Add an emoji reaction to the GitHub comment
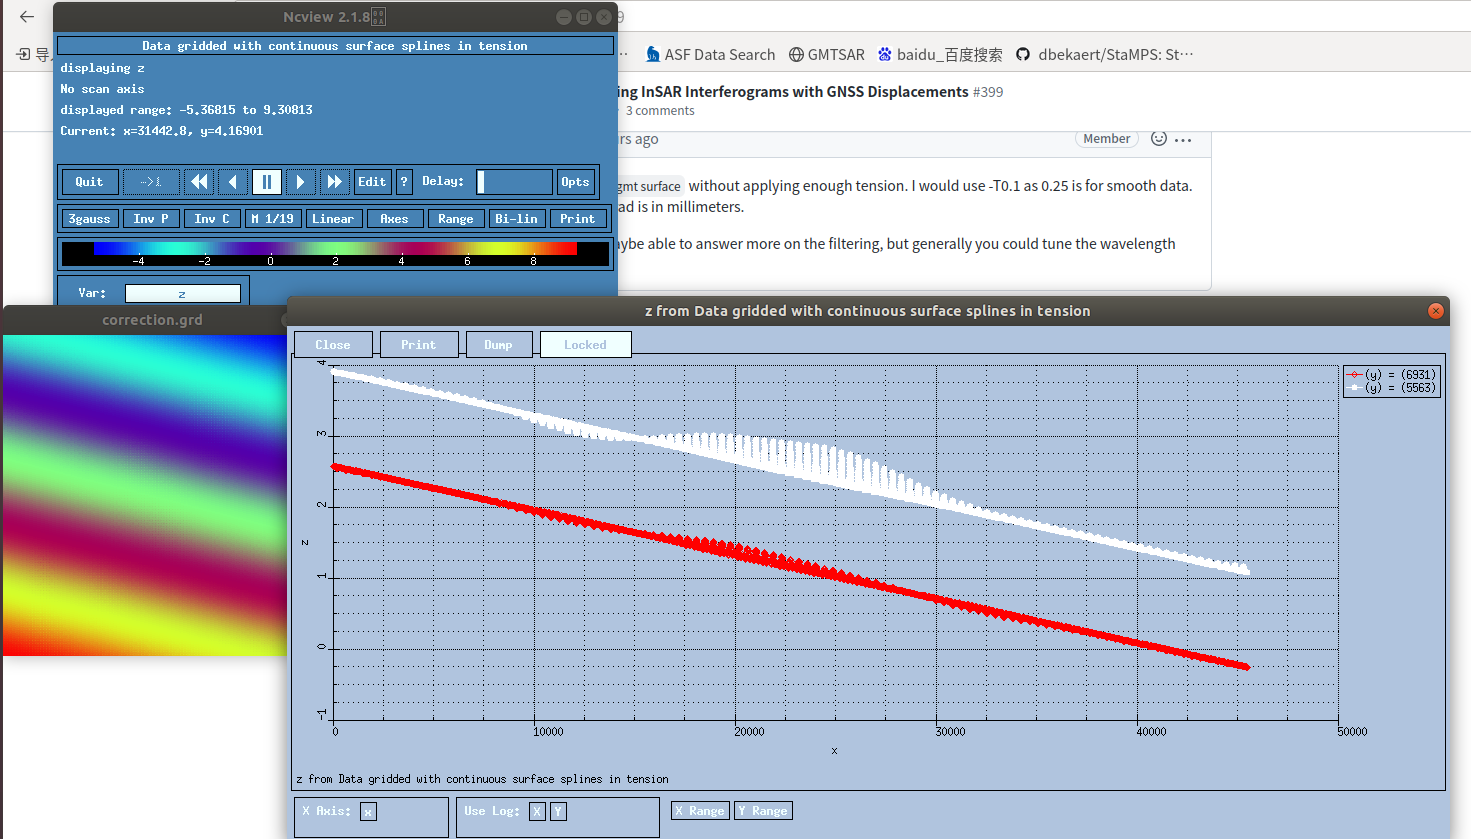 point(1157,139)
